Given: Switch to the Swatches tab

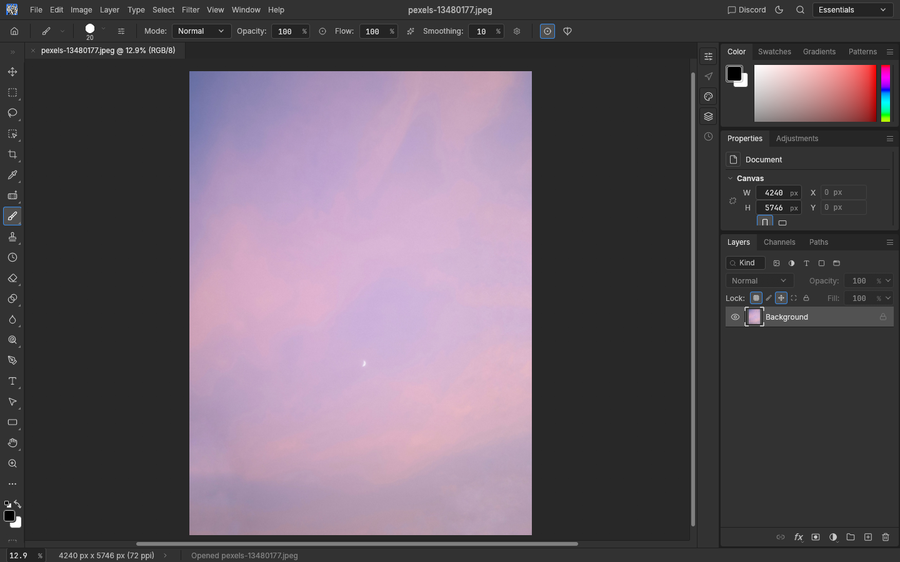Looking at the screenshot, I should click(x=774, y=52).
